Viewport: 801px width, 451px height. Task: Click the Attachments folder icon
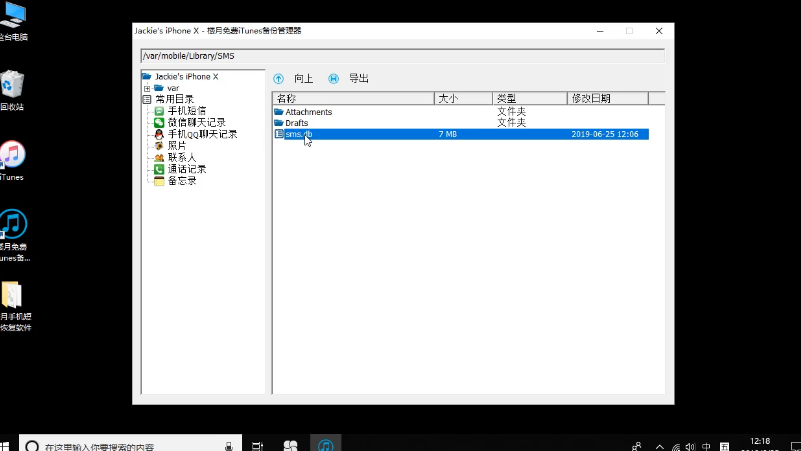click(279, 112)
